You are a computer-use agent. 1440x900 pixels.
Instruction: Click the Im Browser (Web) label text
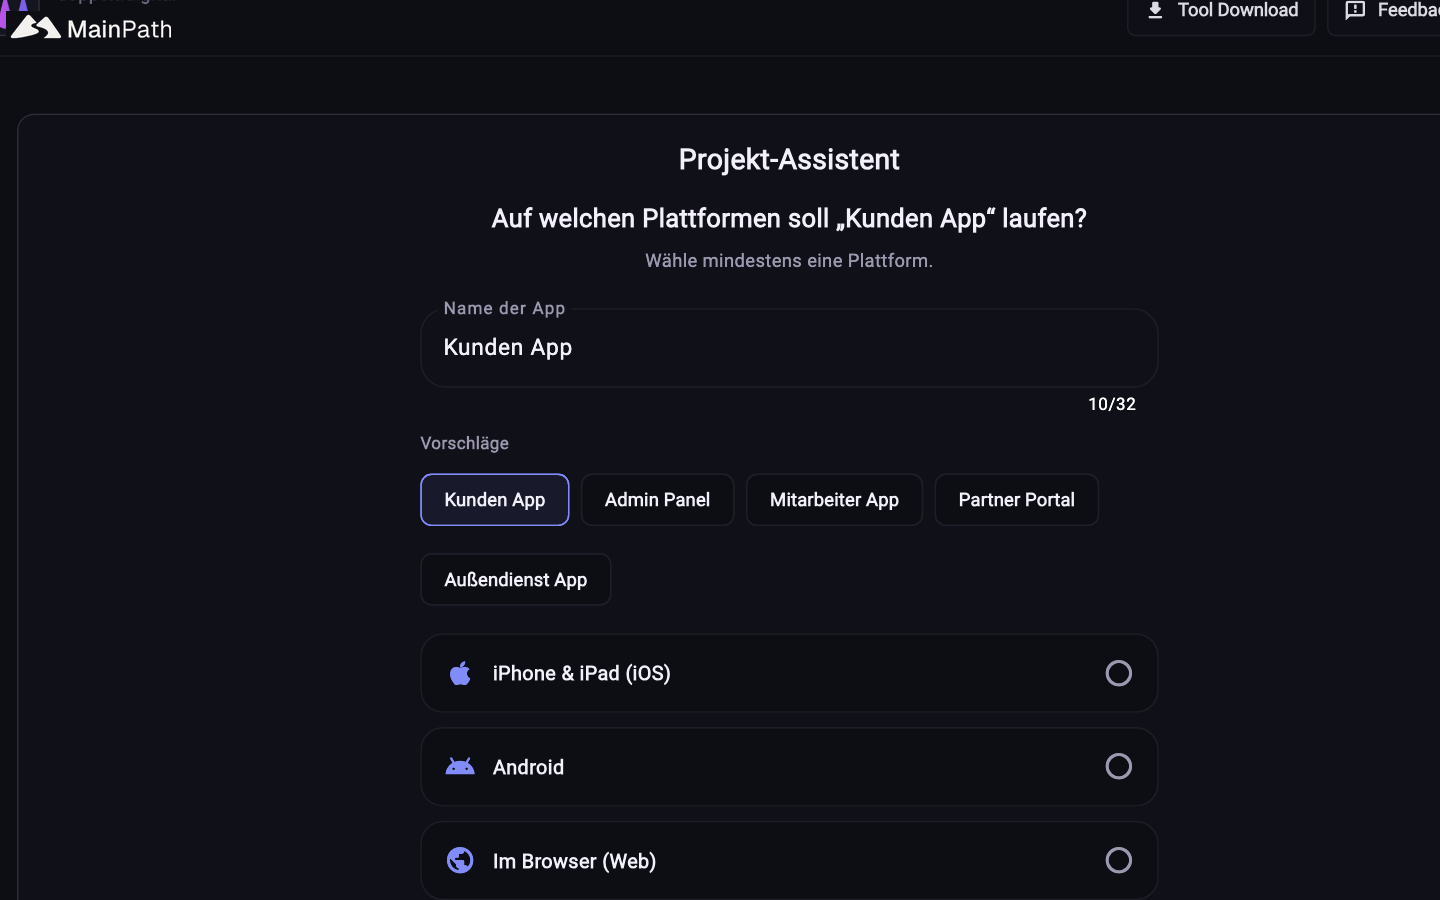[574, 861]
